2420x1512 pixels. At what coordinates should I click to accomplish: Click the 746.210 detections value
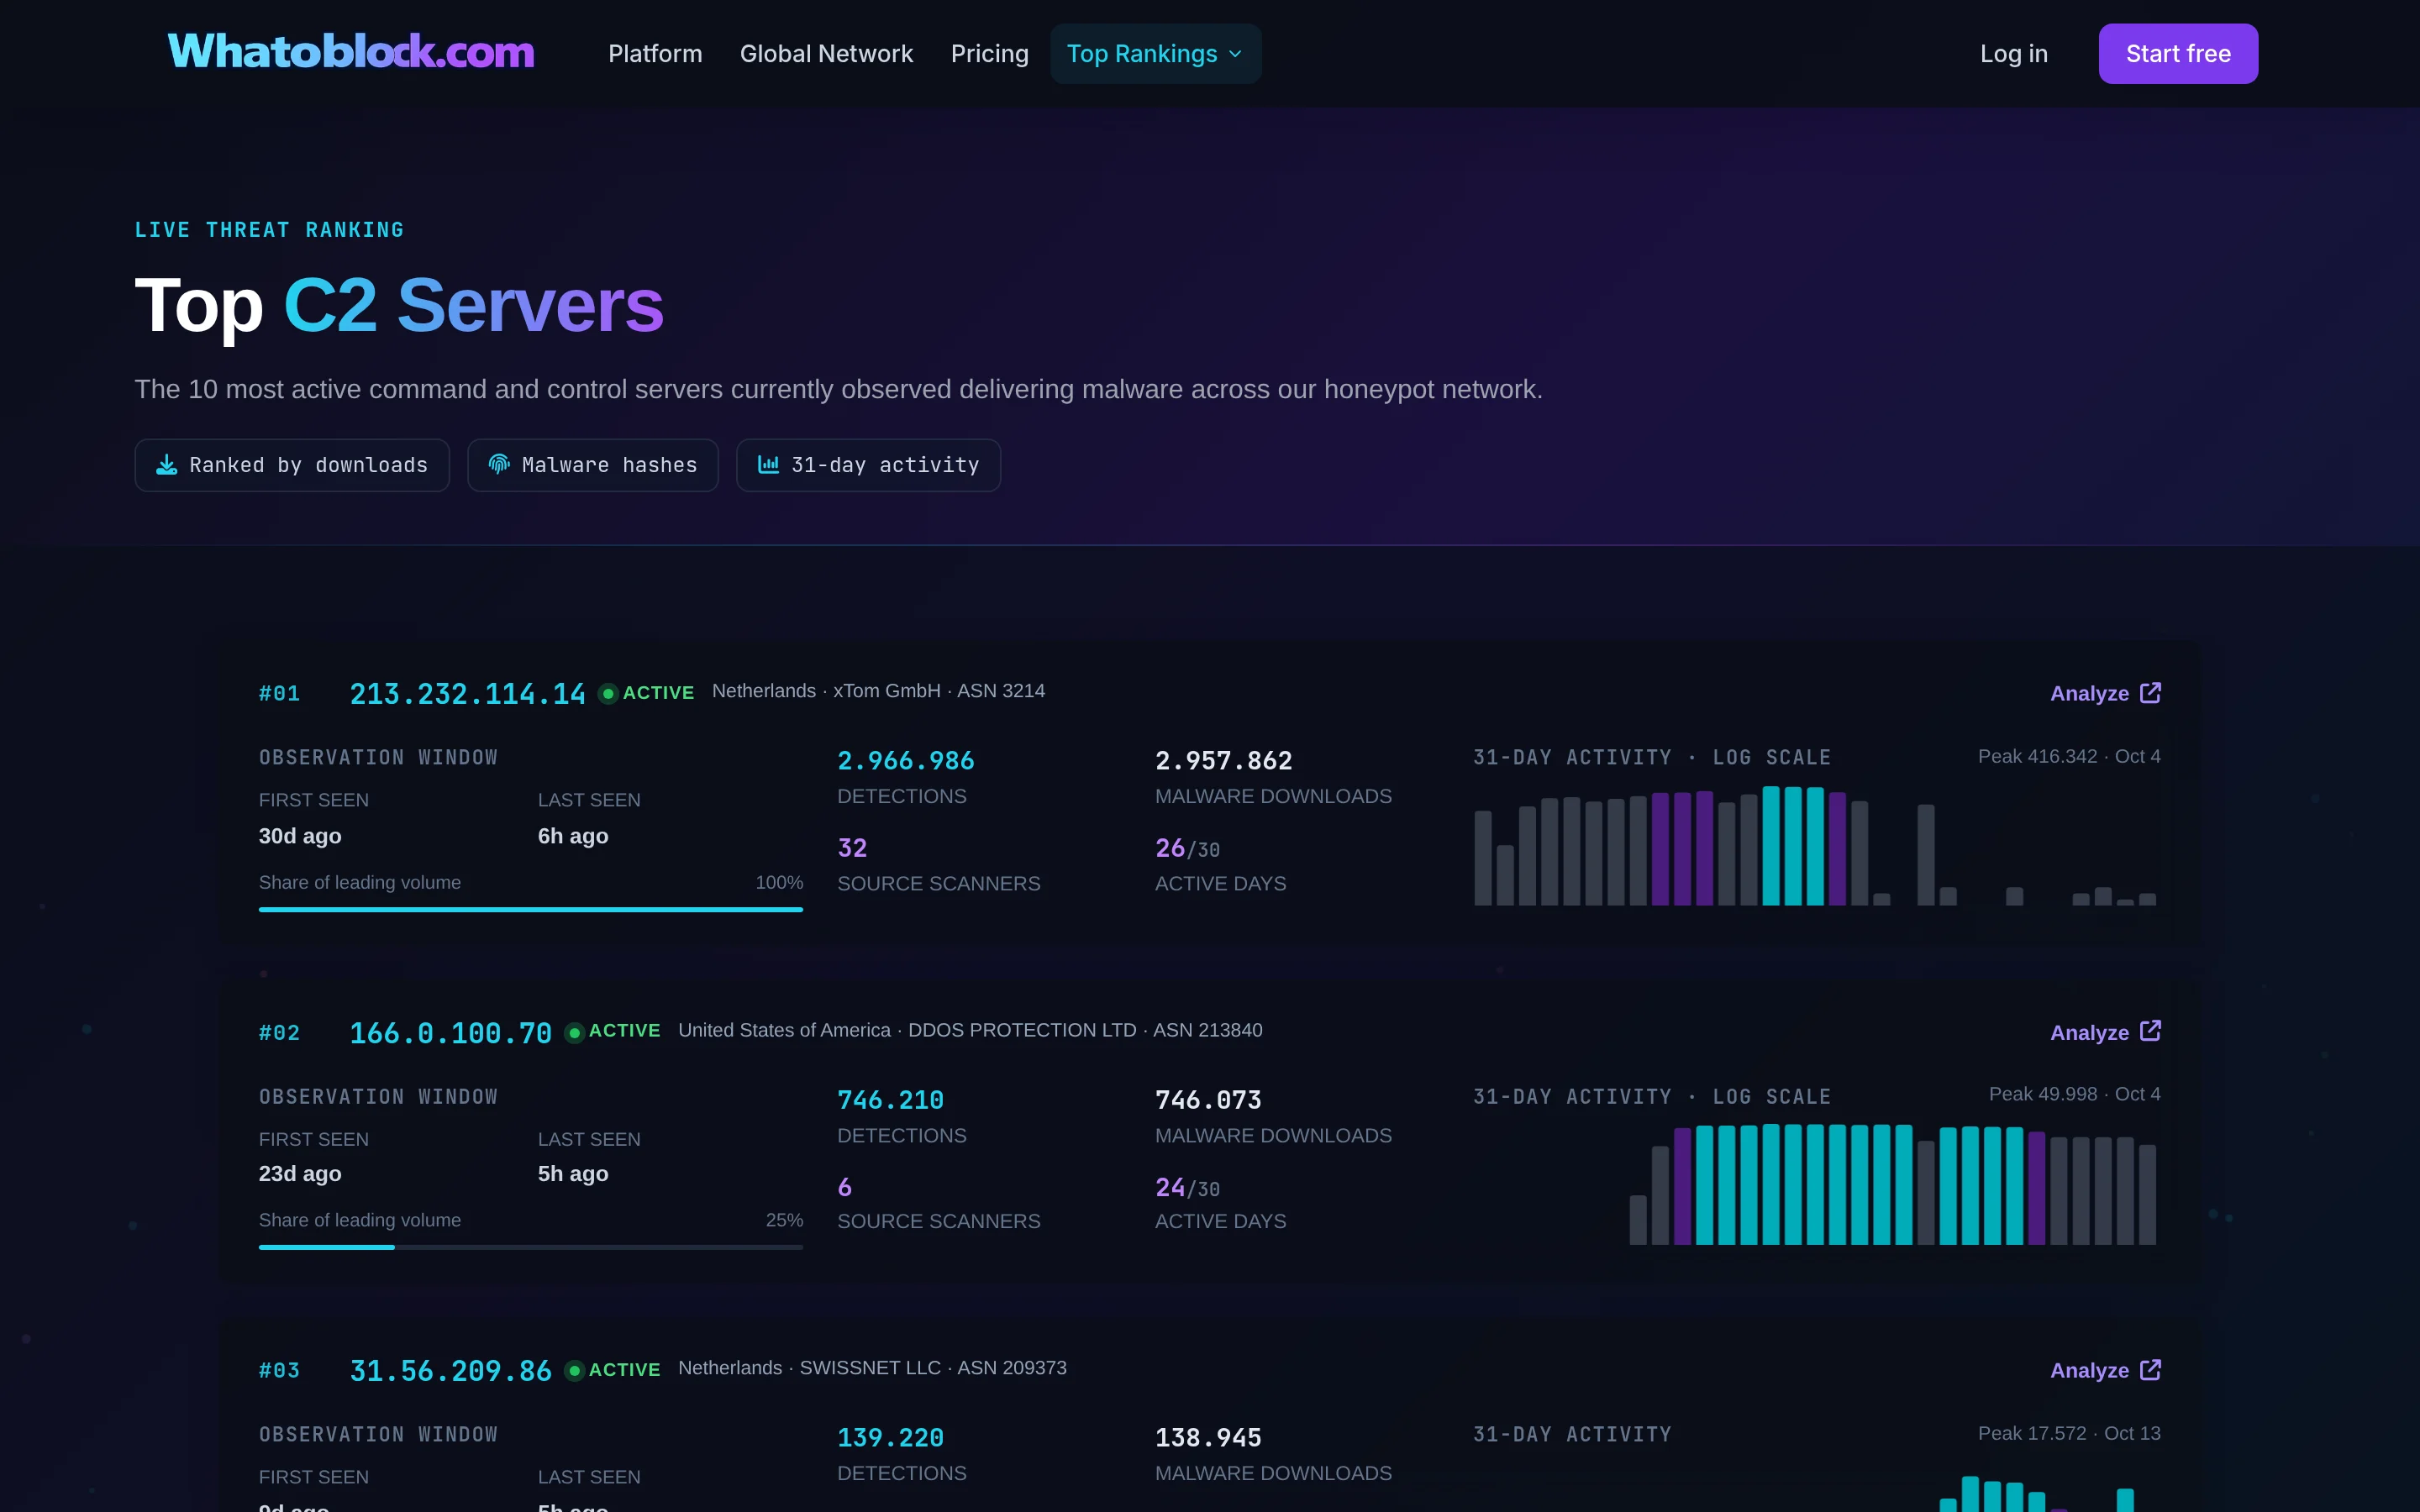(890, 1100)
